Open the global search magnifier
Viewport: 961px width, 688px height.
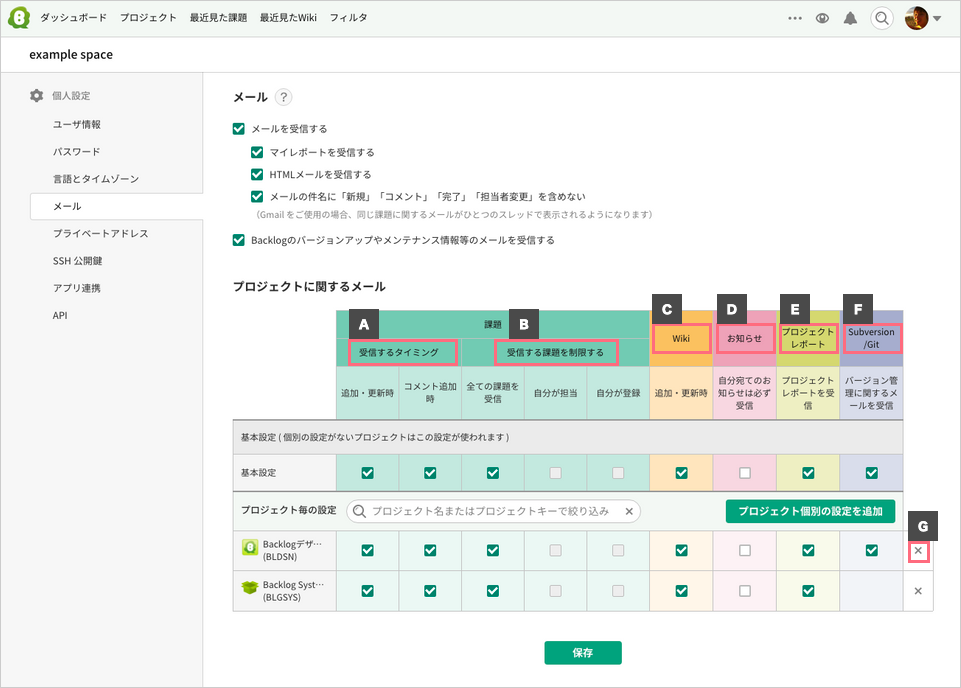coord(881,18)
